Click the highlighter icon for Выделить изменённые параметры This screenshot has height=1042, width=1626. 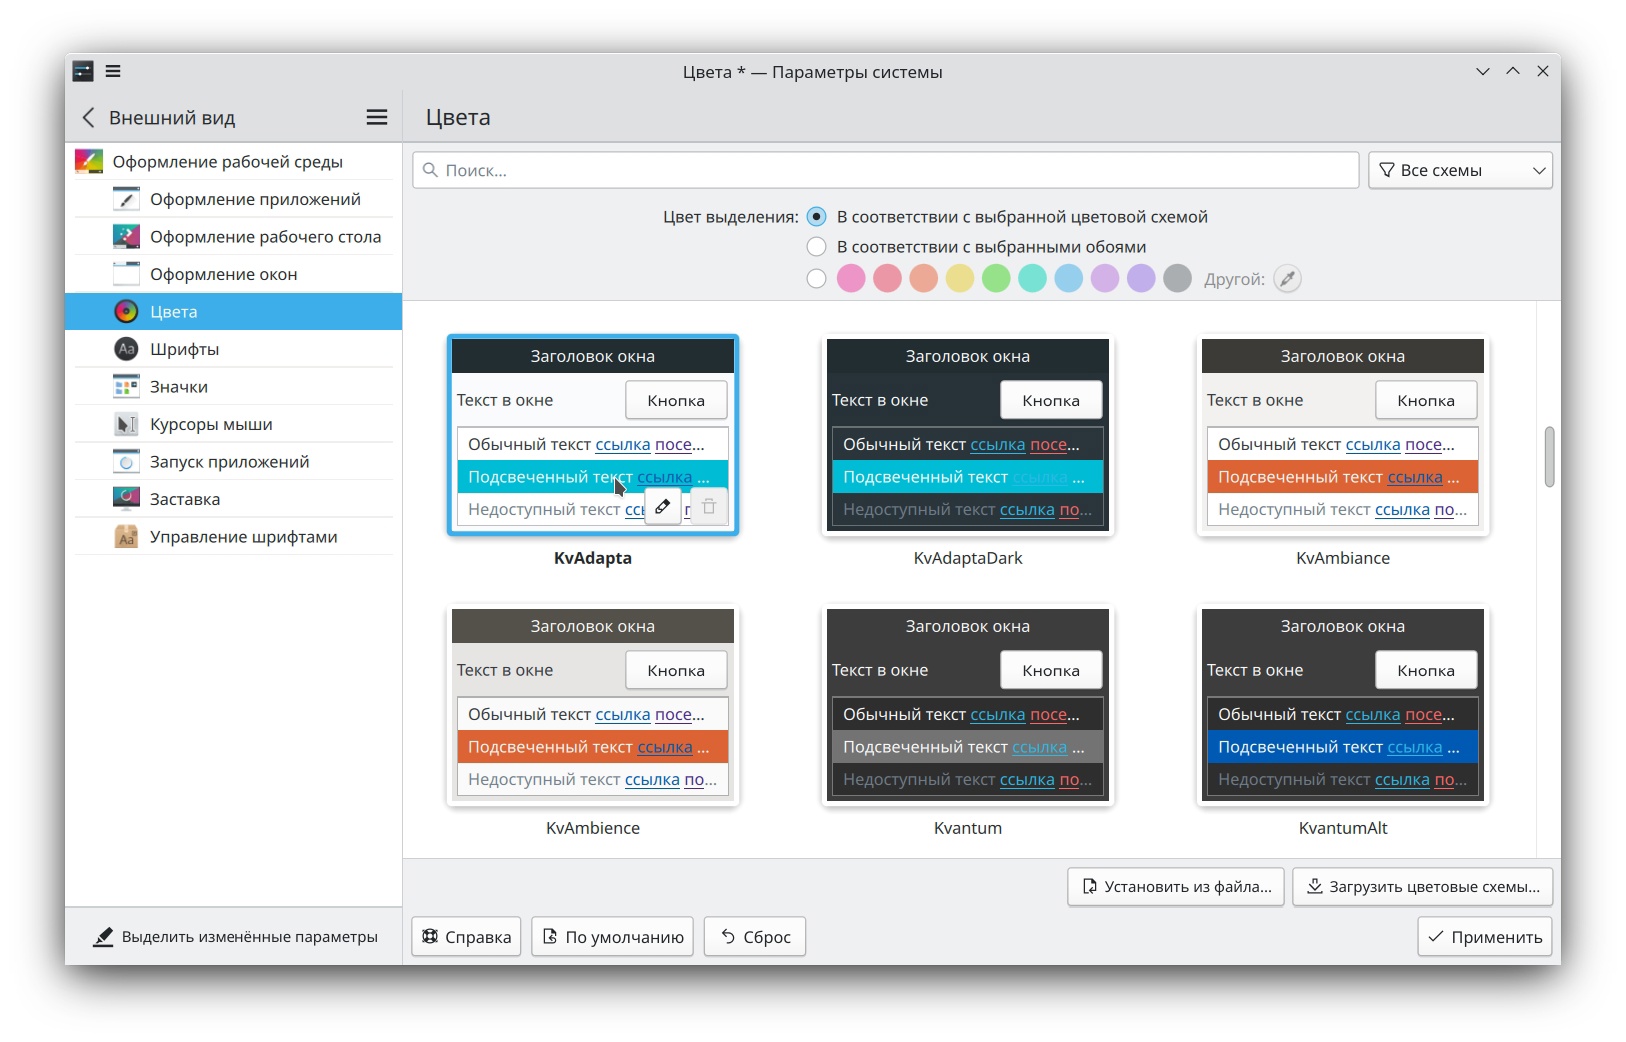coord(103,937)
